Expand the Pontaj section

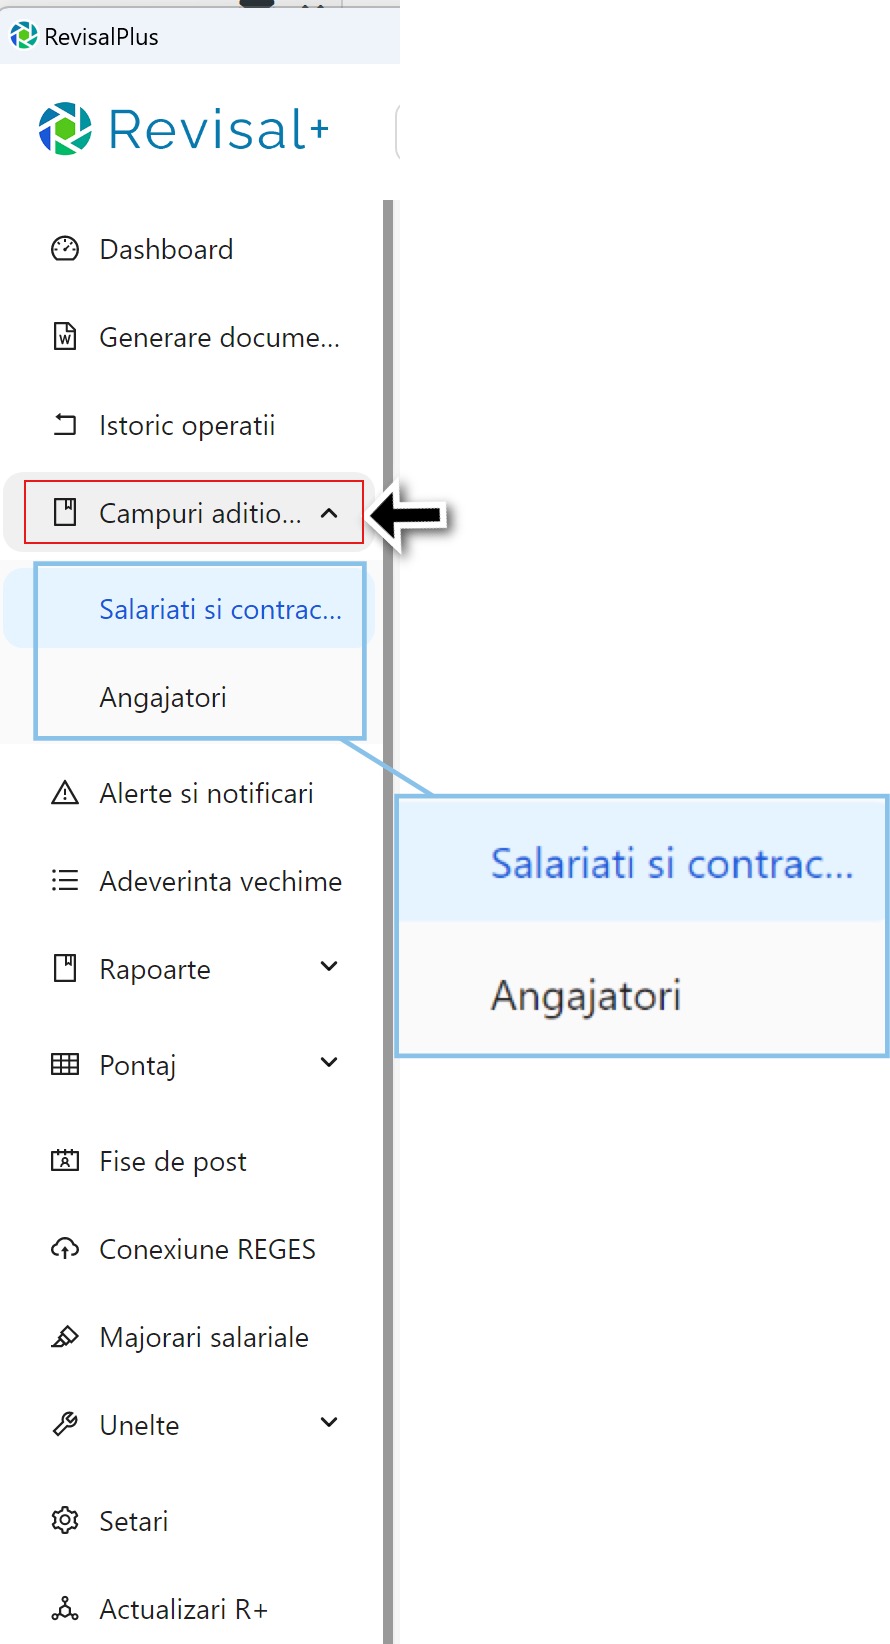[328, 1063]
